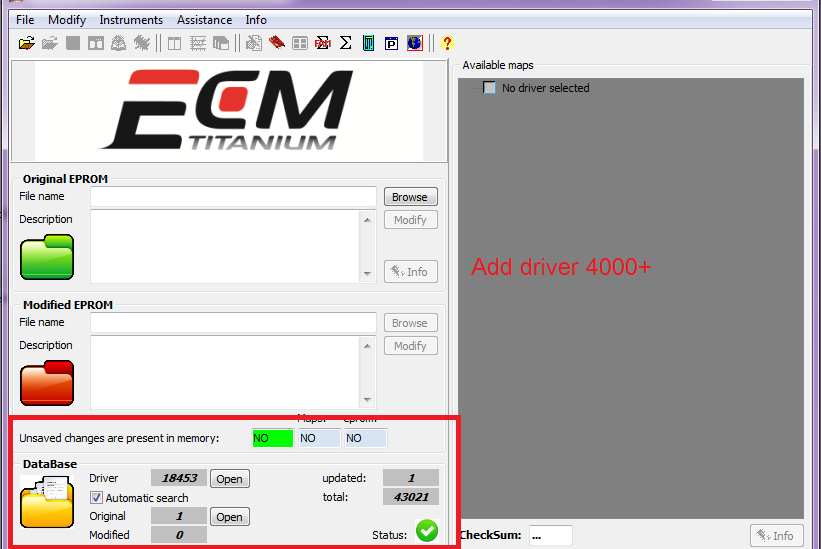Click the green status checkmark icon
Viewport: 821px width, 549px height.
click(427, 531)
